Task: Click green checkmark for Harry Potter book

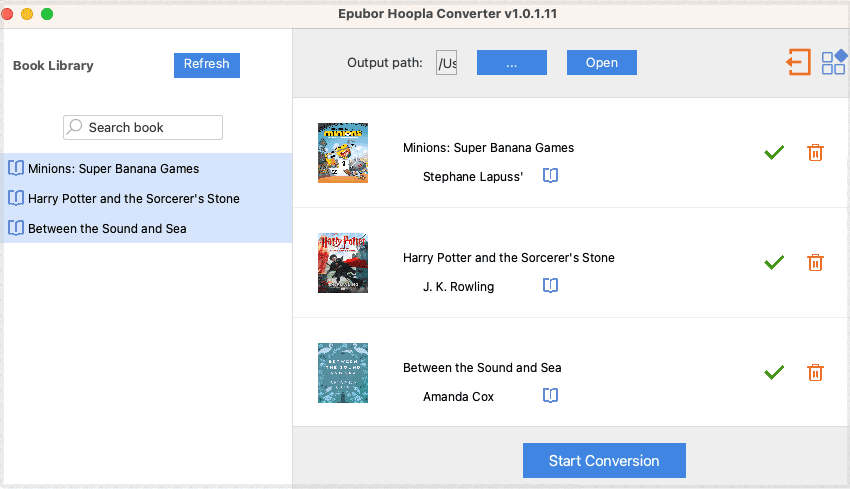Action: coord(773,262)
